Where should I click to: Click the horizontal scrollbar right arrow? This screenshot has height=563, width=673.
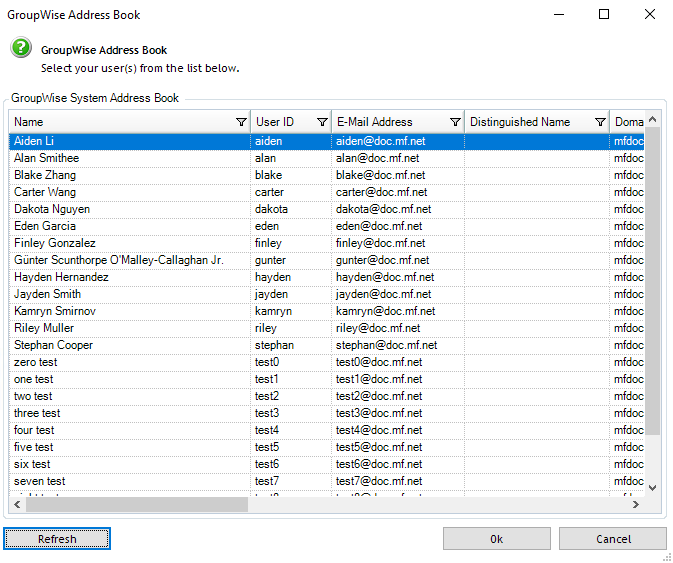point(636,505)
